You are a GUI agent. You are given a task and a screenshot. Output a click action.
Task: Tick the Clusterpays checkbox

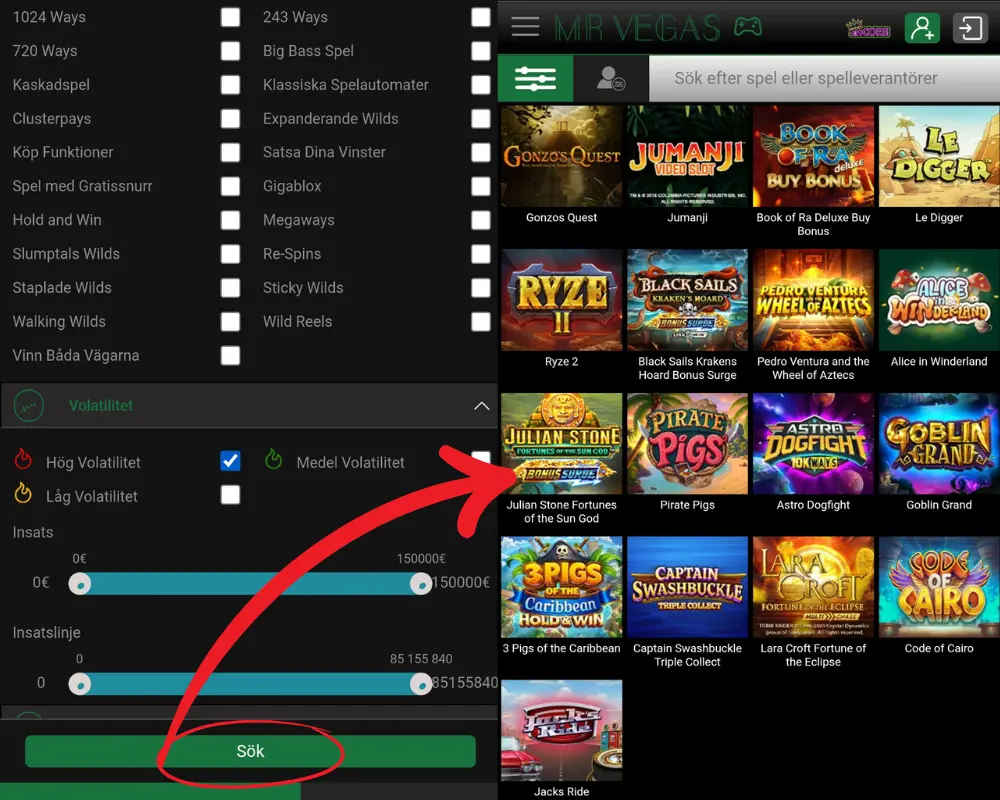(230, 119)
